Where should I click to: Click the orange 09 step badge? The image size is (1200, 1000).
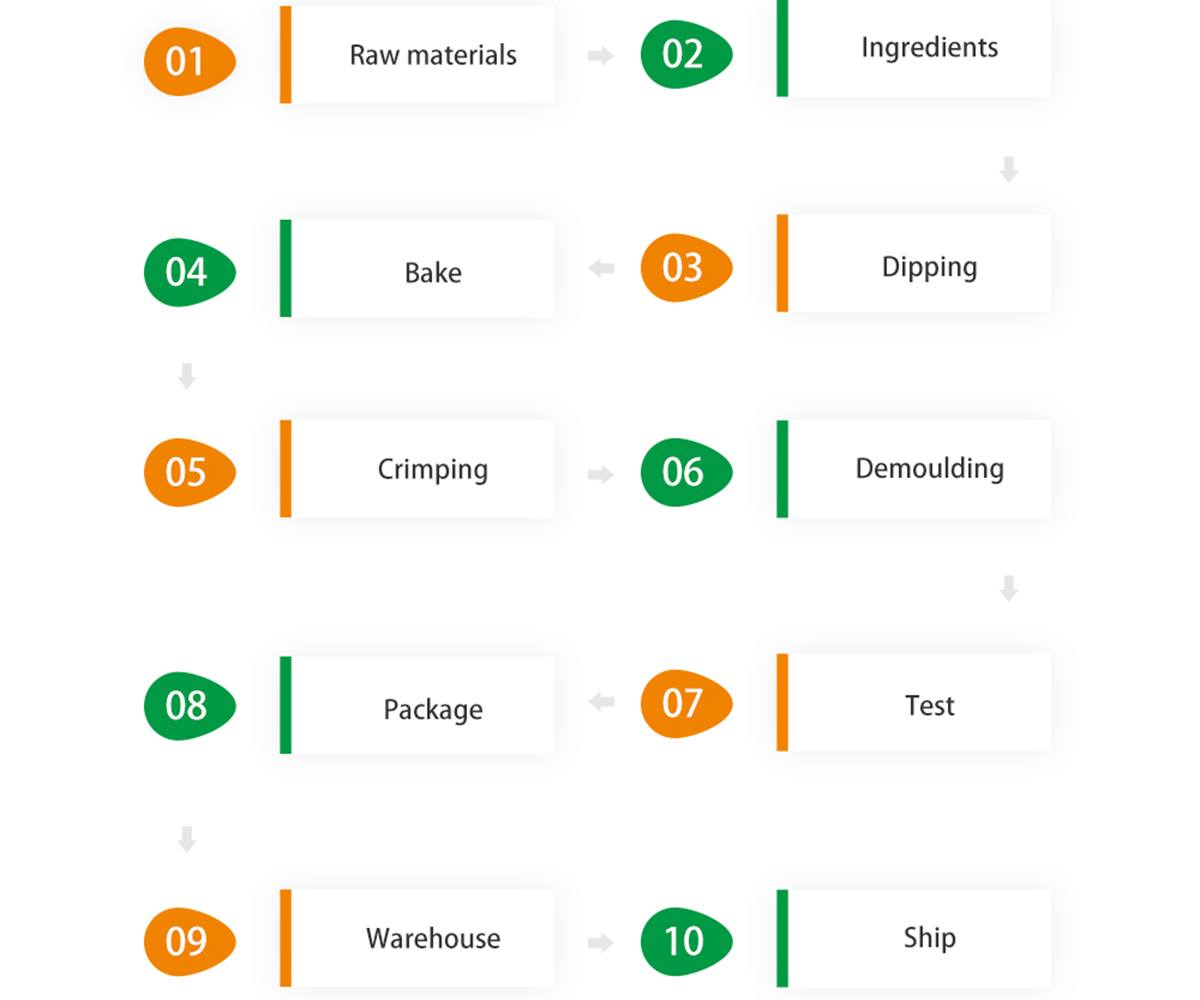(190, 942)
